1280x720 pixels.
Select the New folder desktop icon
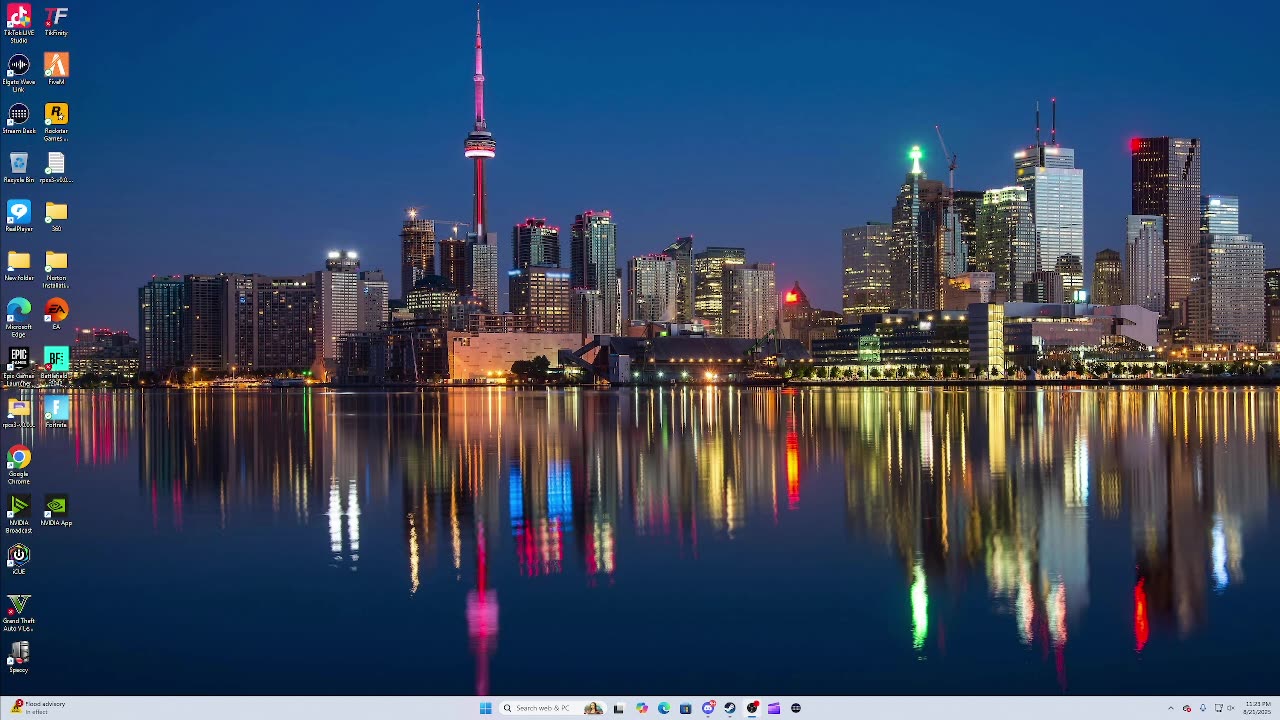click(x=19, y=266)
